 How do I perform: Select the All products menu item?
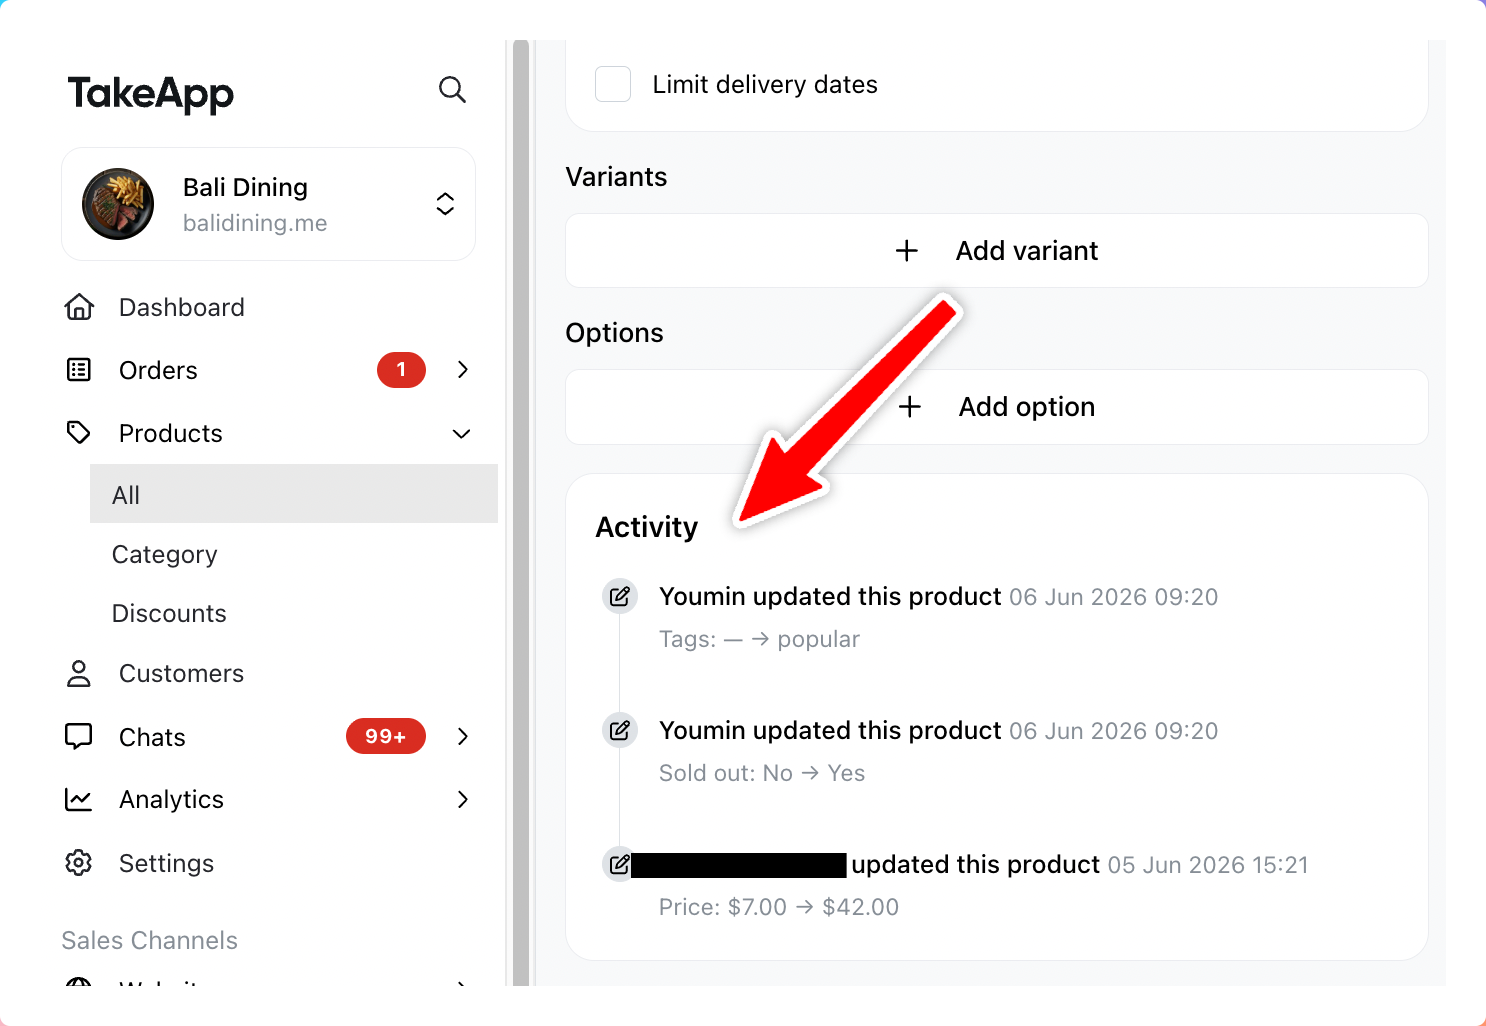294,494
